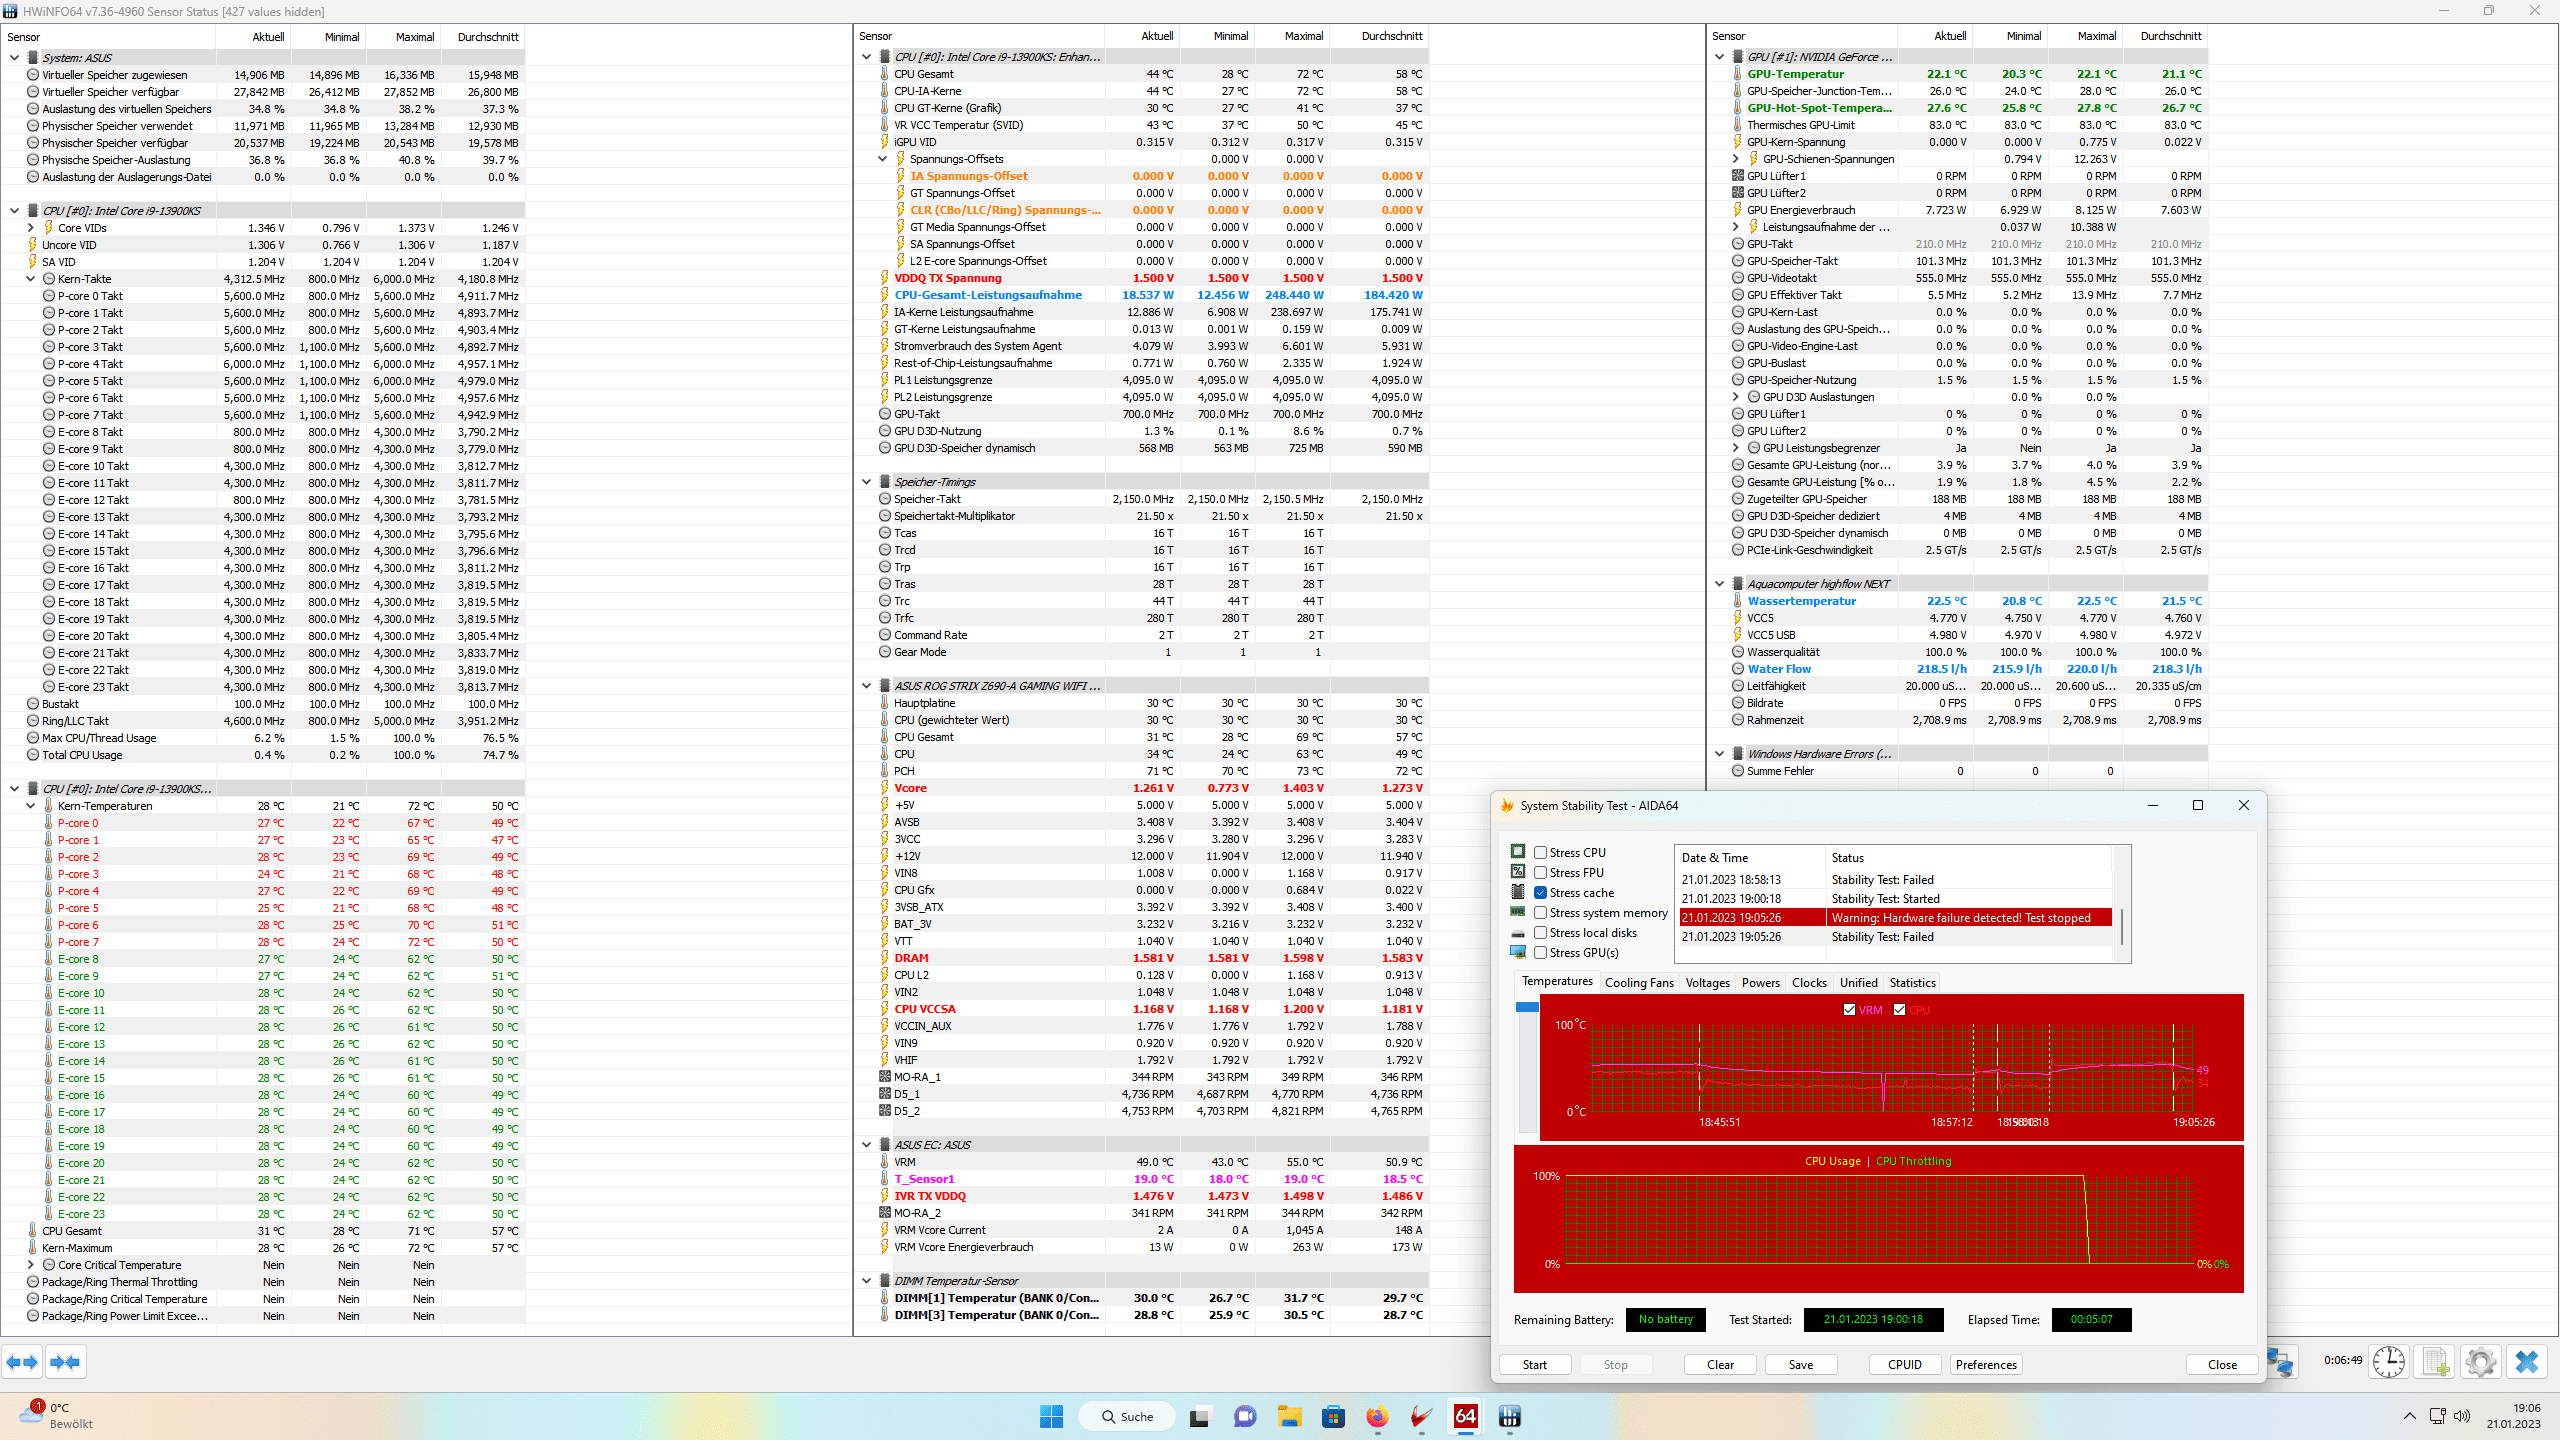This screenshot has width=2560, height=1440.
Task: Collapse Kern-Temperaturen tree node
Action: point(31,806)
